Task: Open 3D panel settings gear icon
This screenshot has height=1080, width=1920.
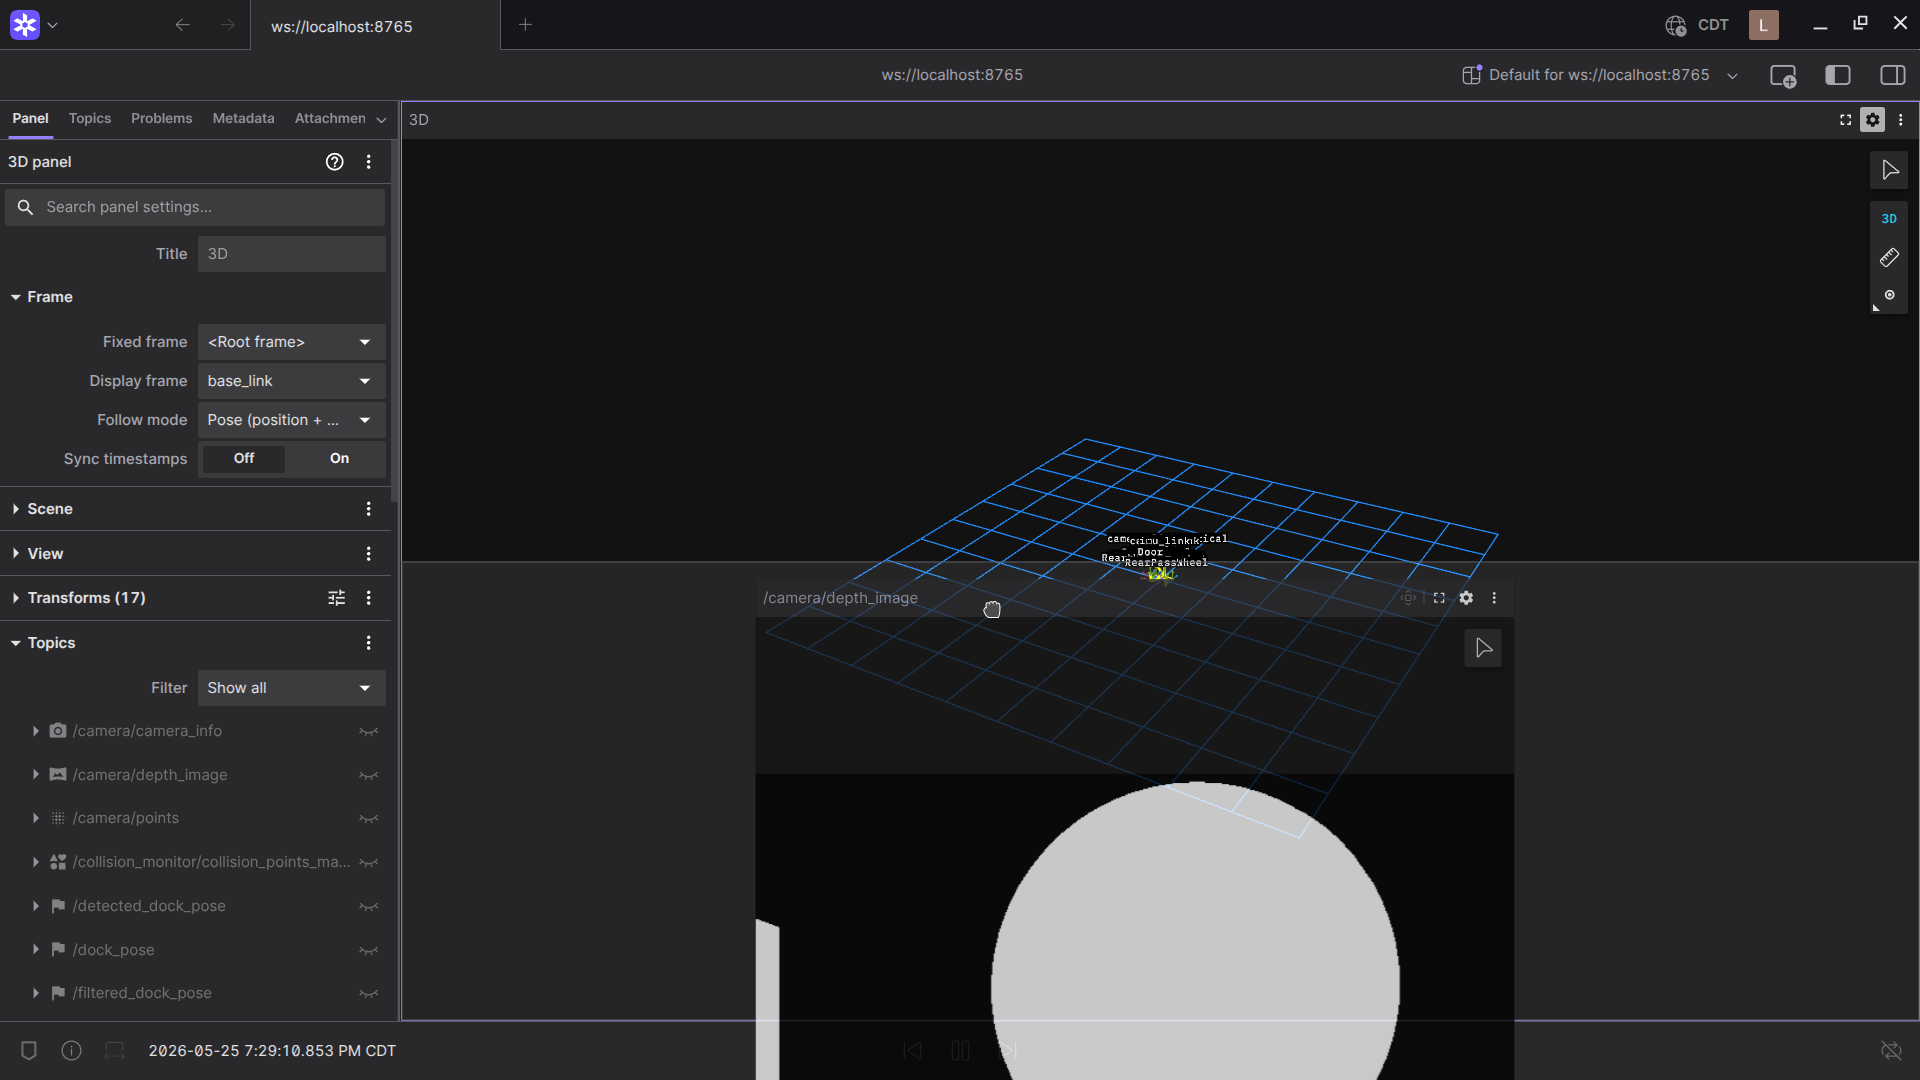Action: pyautogui.click(x=1873, y=120)
